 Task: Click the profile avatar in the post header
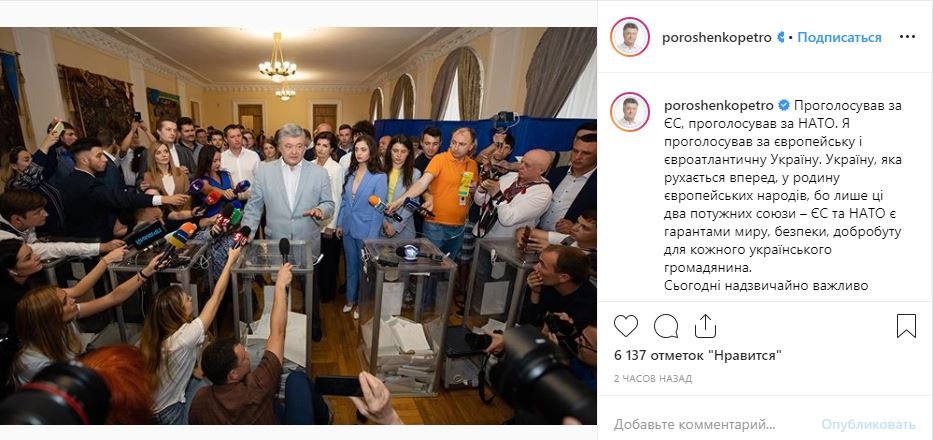click(x=630, y=37)
